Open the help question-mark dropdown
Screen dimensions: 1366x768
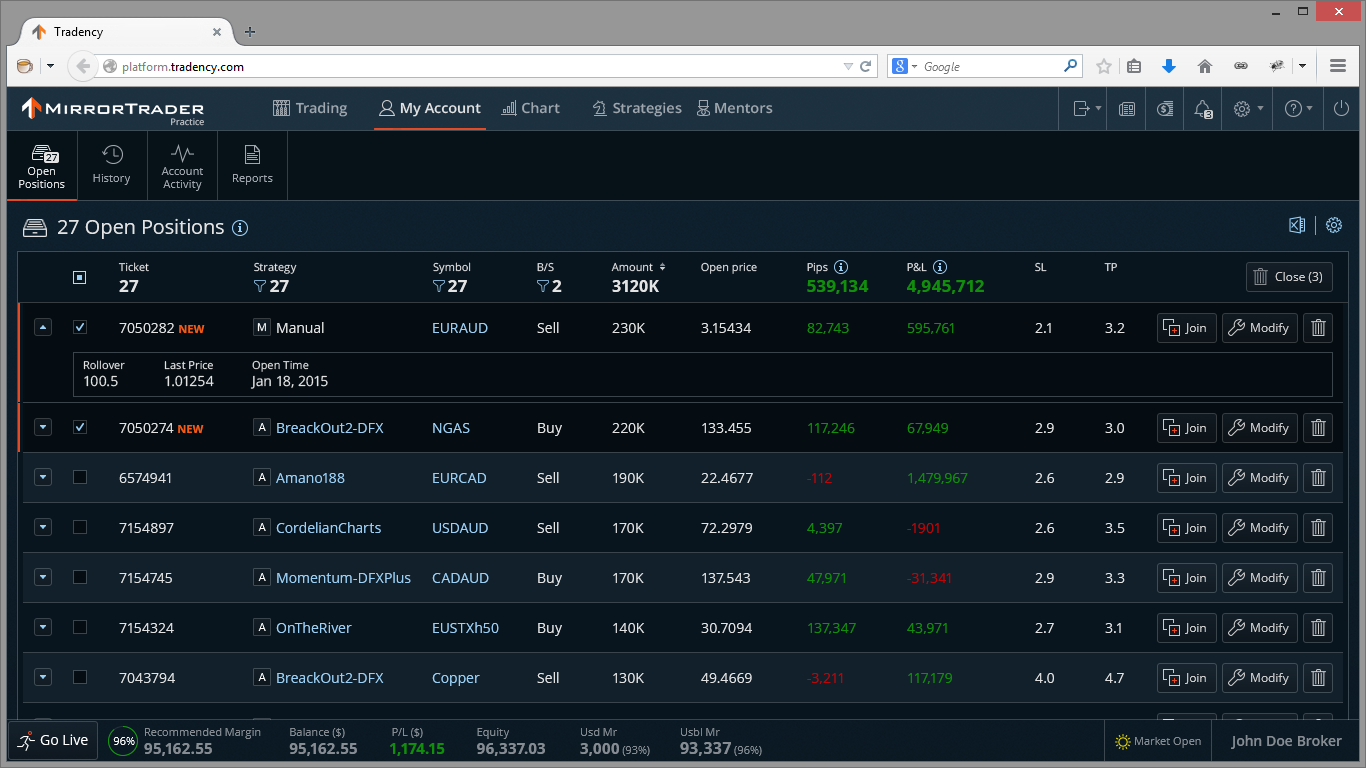pyautogui.click(x=1299, y=109)
